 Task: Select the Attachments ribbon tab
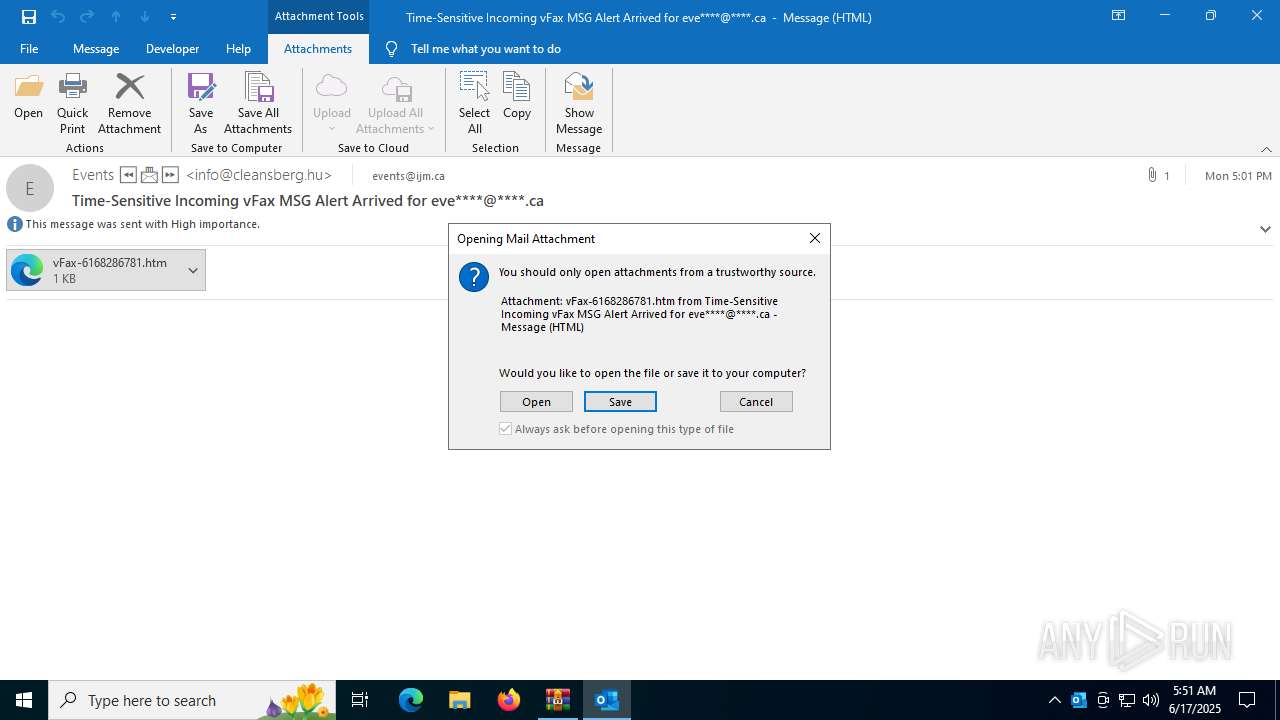[x=318, y=48]
